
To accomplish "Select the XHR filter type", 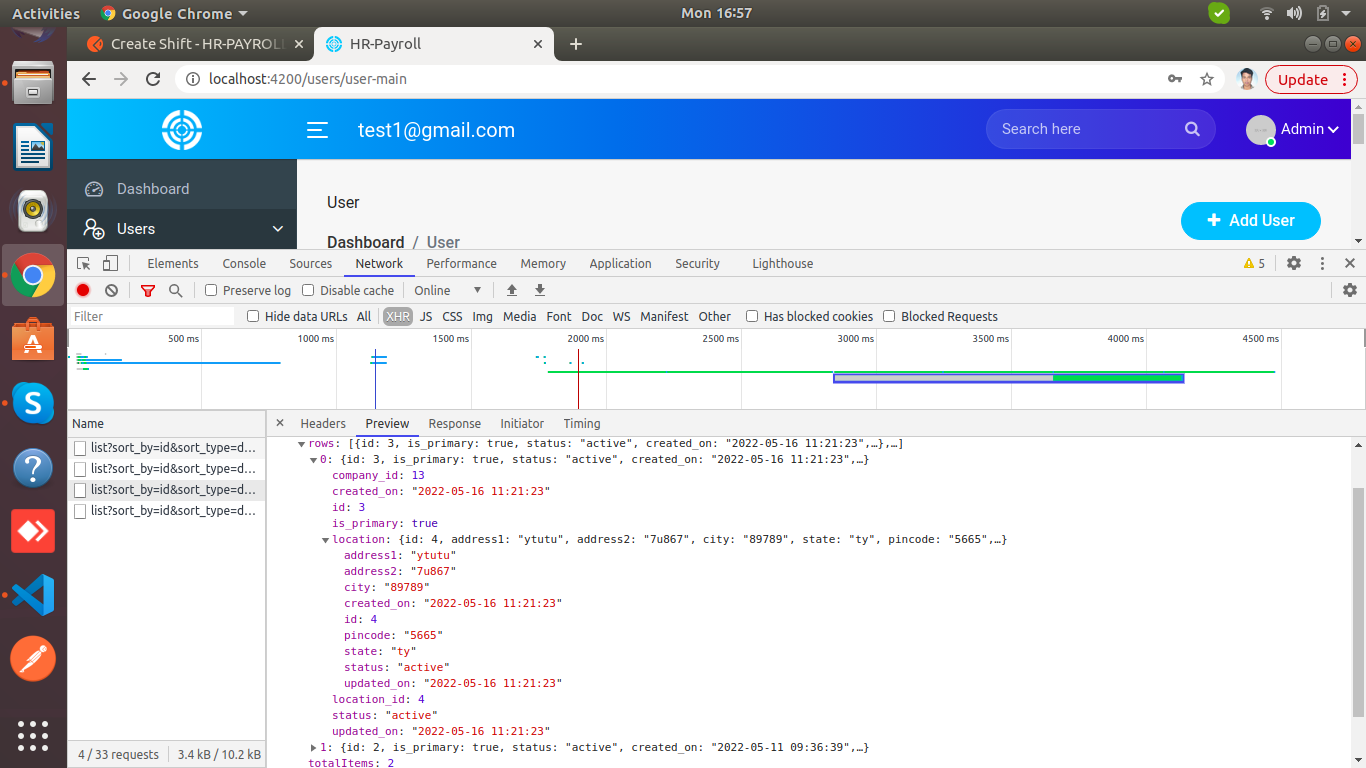I will 398,316.
